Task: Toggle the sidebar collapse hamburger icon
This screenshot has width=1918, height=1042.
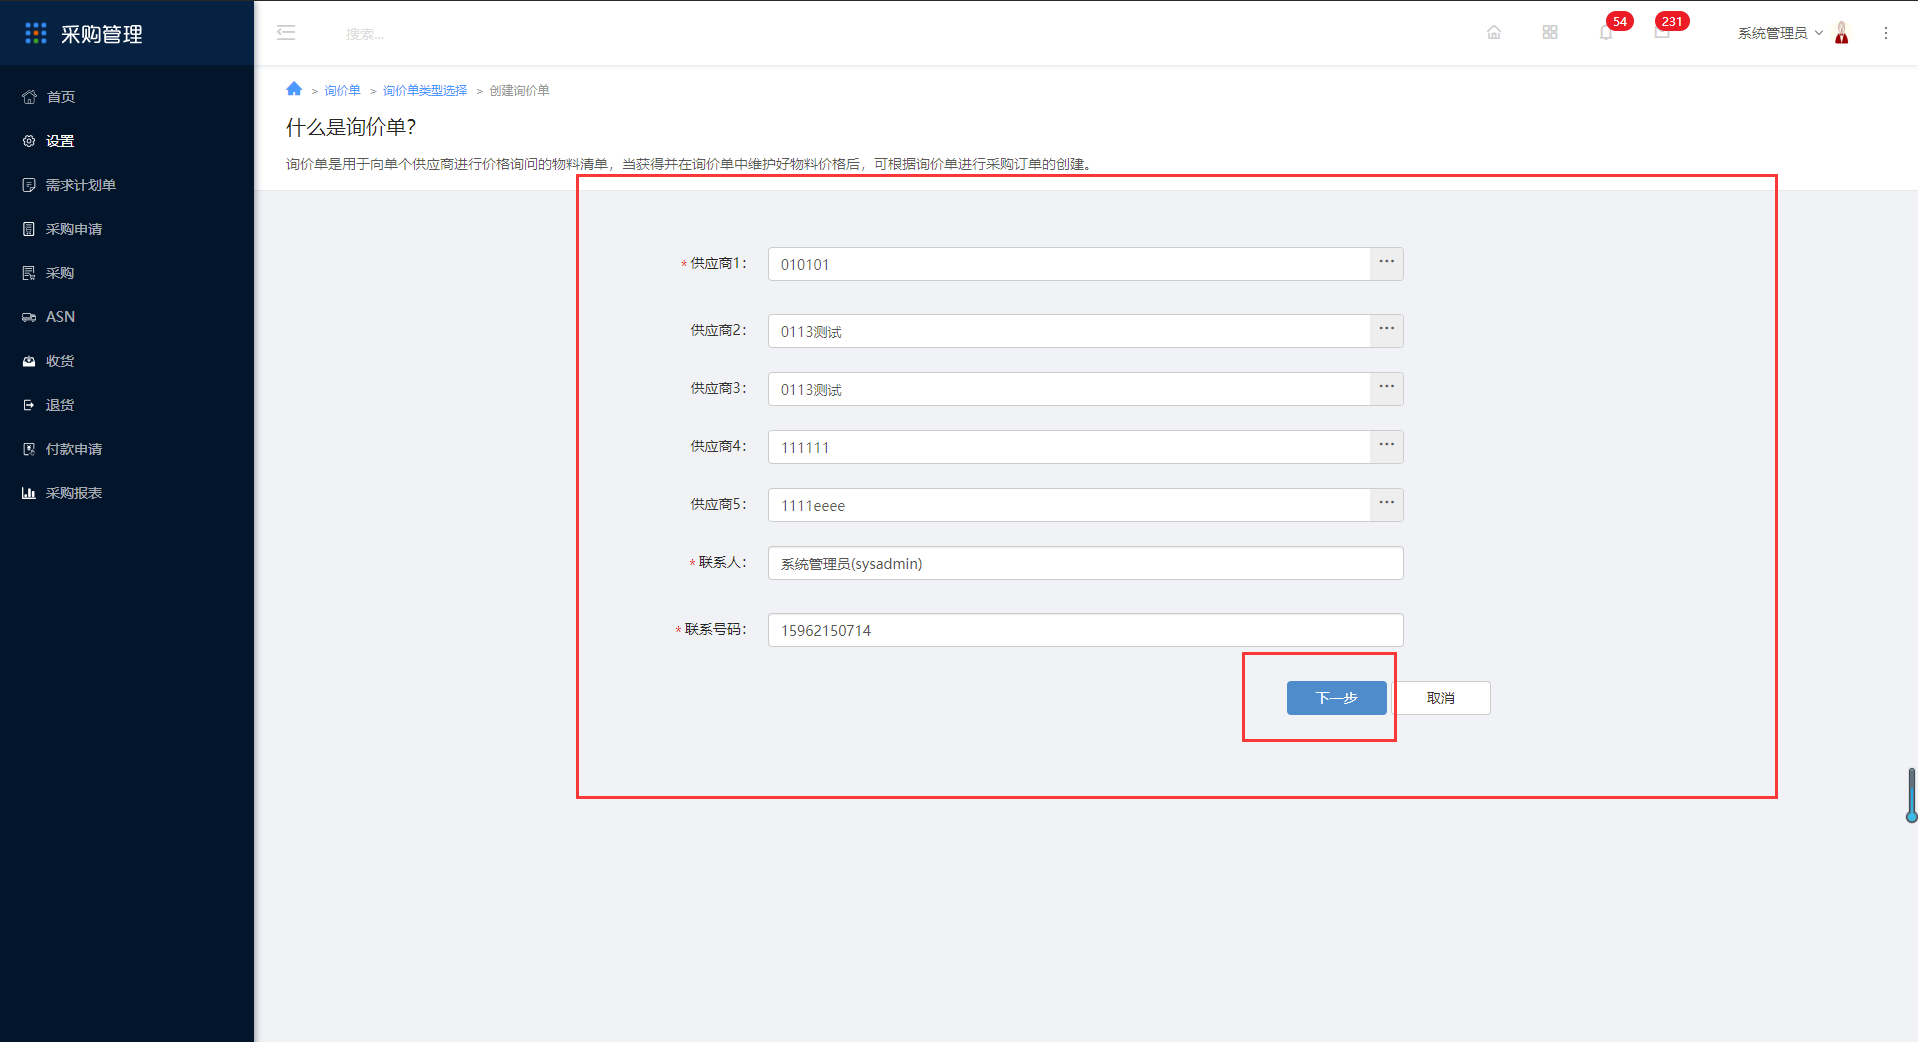Action: click(x=286, y=33)
